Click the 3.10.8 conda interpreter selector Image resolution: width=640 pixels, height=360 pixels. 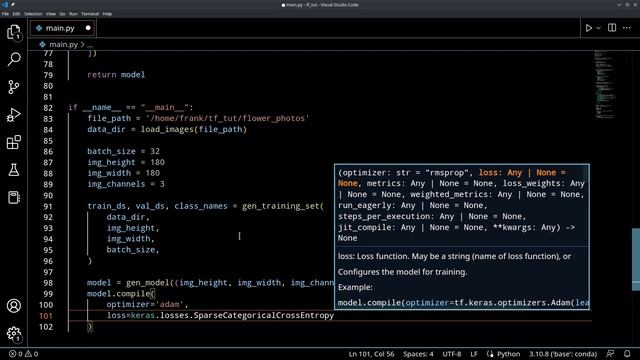coord(563,354)
